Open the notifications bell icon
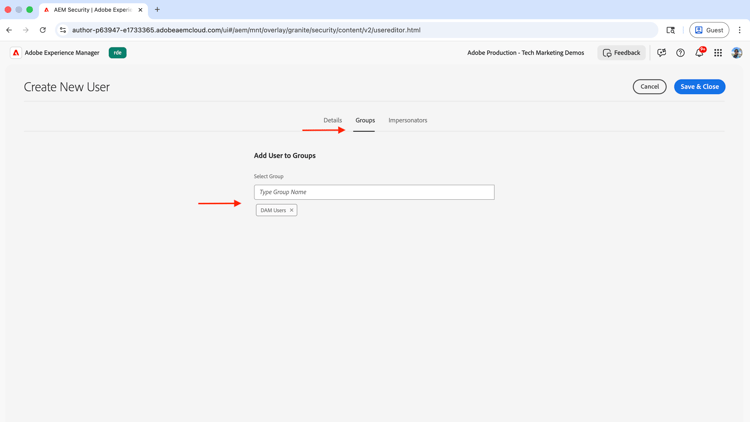Screen dimensions: 750x422 click(x=699, y=53)
